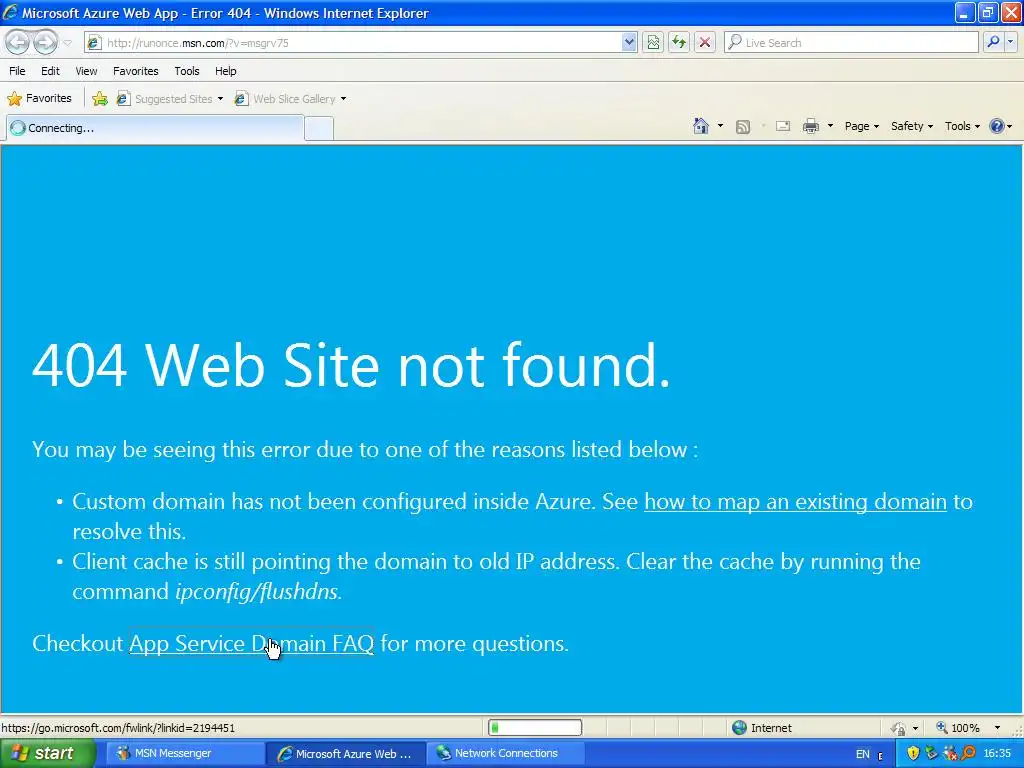Switch to Microsoft Azure Web taskbar button
This screenshot has width=1024, height=768.
345,754
